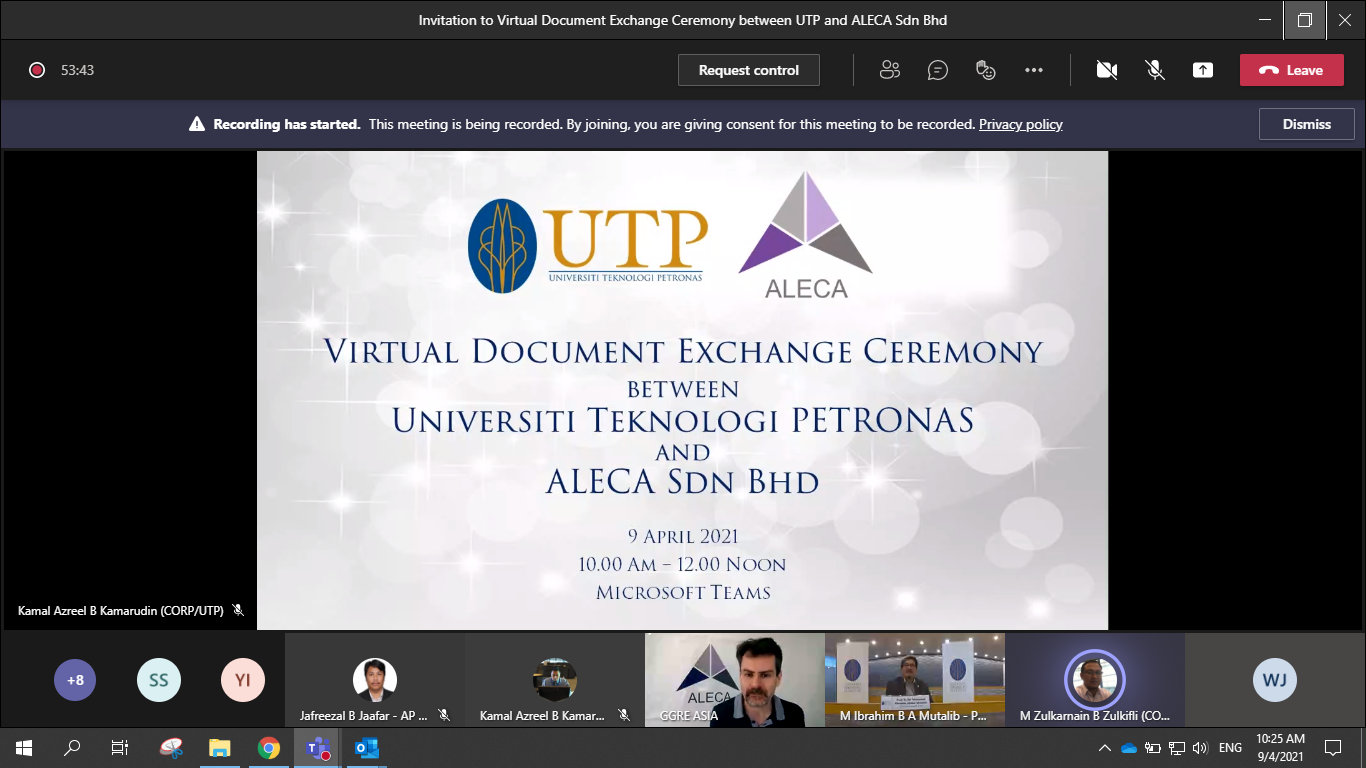Click the muted mic icon beside Jafreezal's name

[444, 716]
